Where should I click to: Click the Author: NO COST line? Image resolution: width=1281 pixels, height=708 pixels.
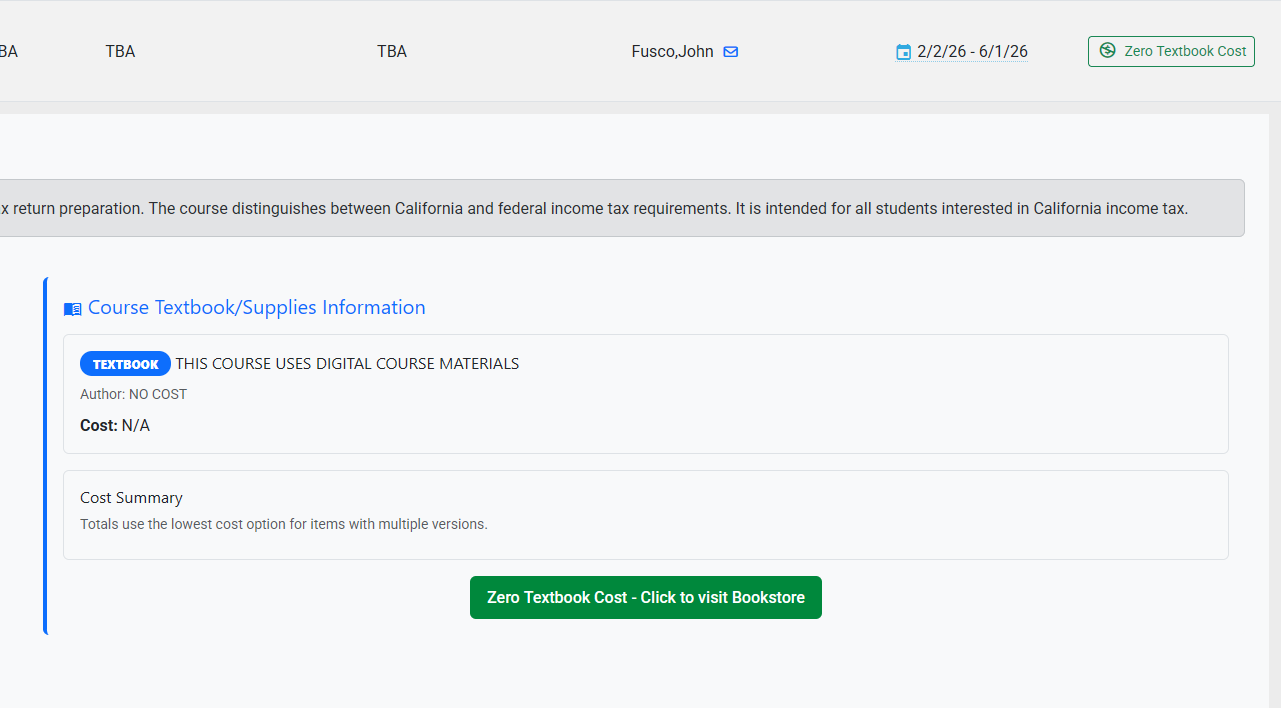point(133,394)
